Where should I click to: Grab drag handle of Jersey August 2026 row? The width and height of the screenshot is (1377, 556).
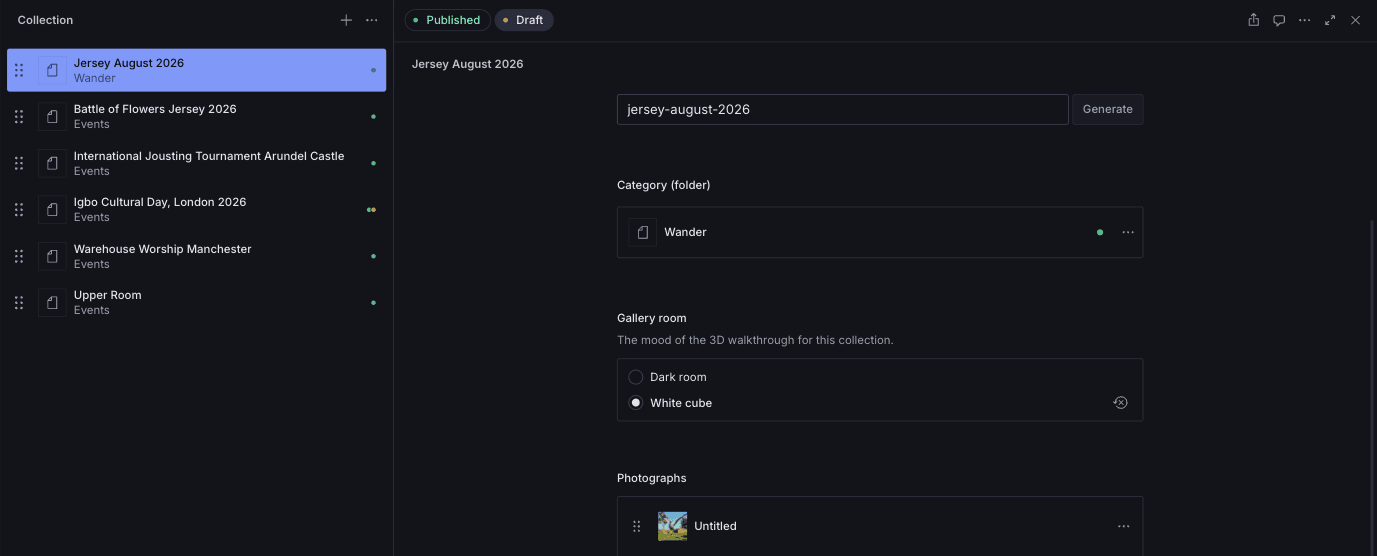click(x=19, y=70)
